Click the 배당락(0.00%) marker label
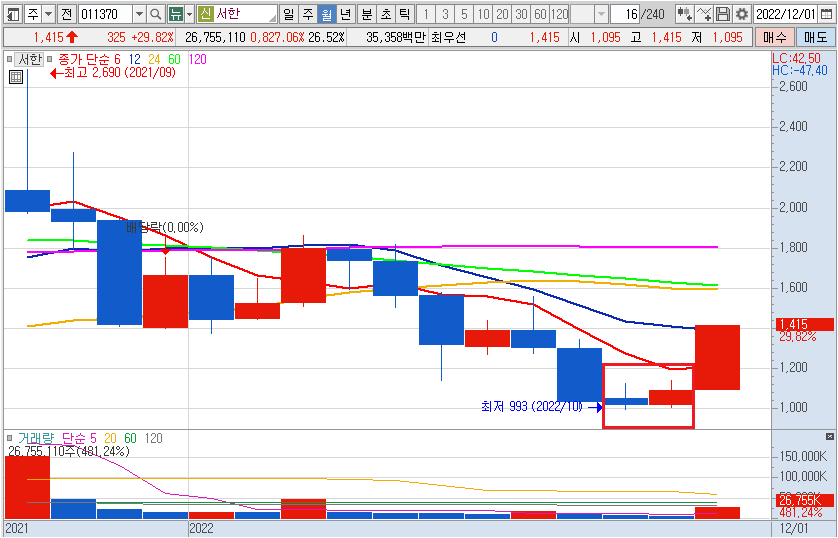Screen dimensions: 838x538 click(x=165, y=228)
